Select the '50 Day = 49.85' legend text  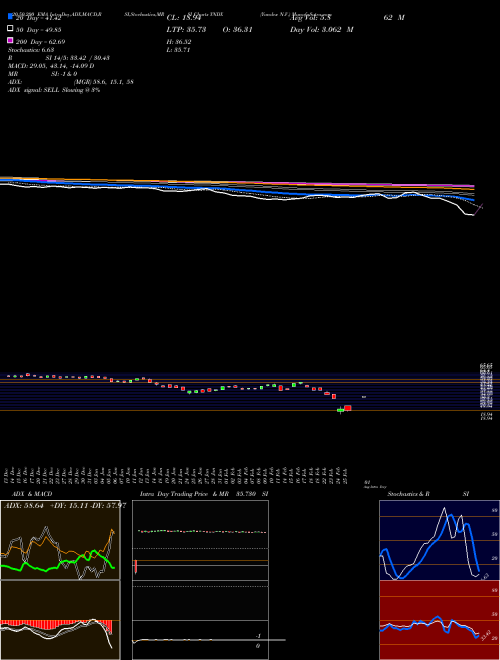[x=39, y=30]
